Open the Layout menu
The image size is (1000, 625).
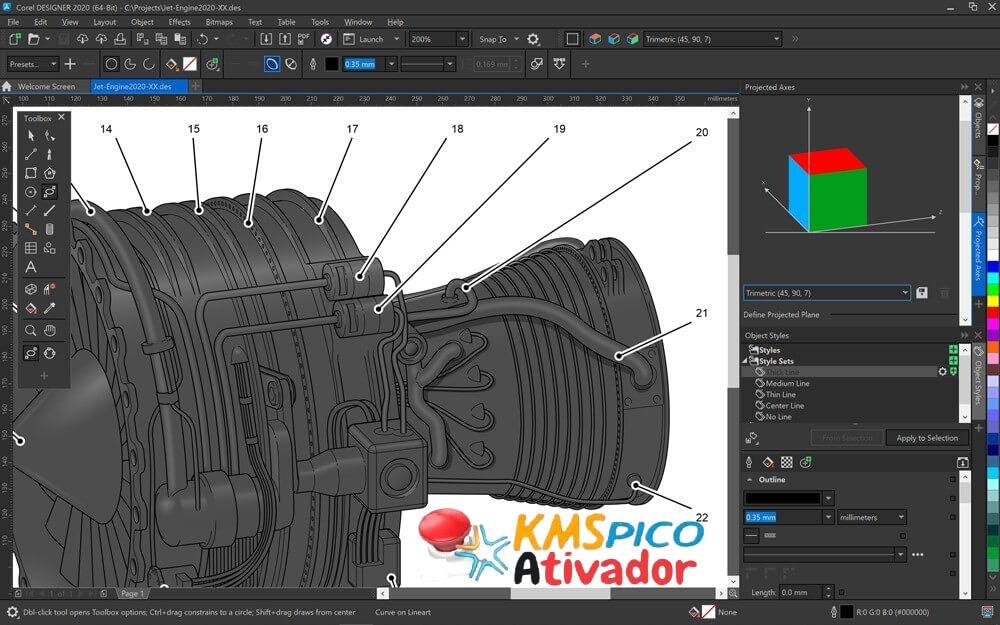point(105,22)
